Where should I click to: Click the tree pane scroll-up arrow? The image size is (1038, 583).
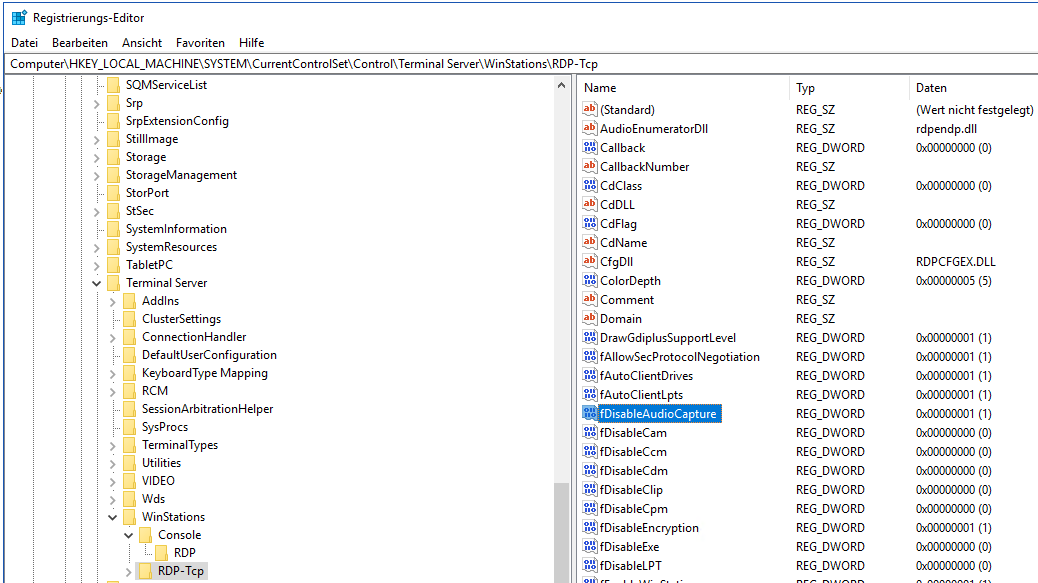pyautogui.click(x=561, y=86)
